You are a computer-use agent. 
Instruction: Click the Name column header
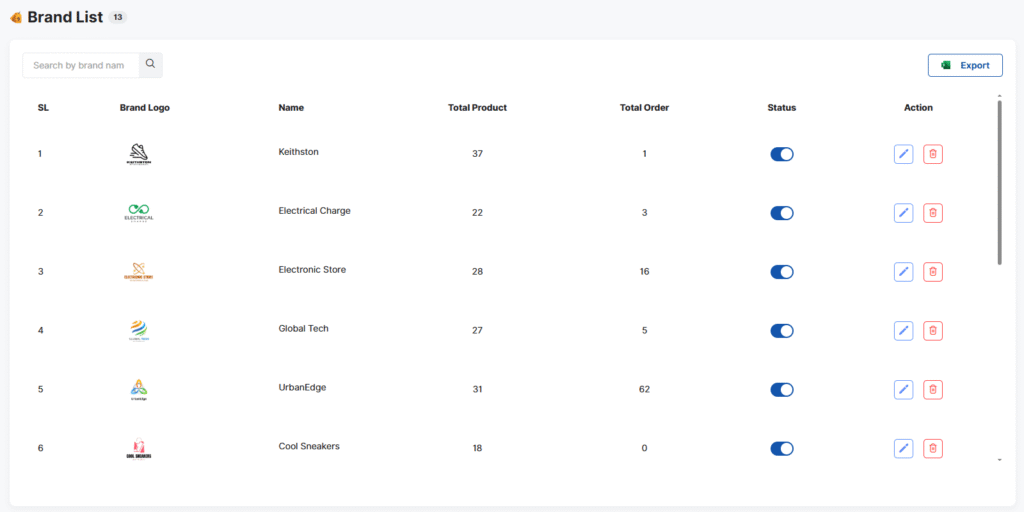[291, 108]
